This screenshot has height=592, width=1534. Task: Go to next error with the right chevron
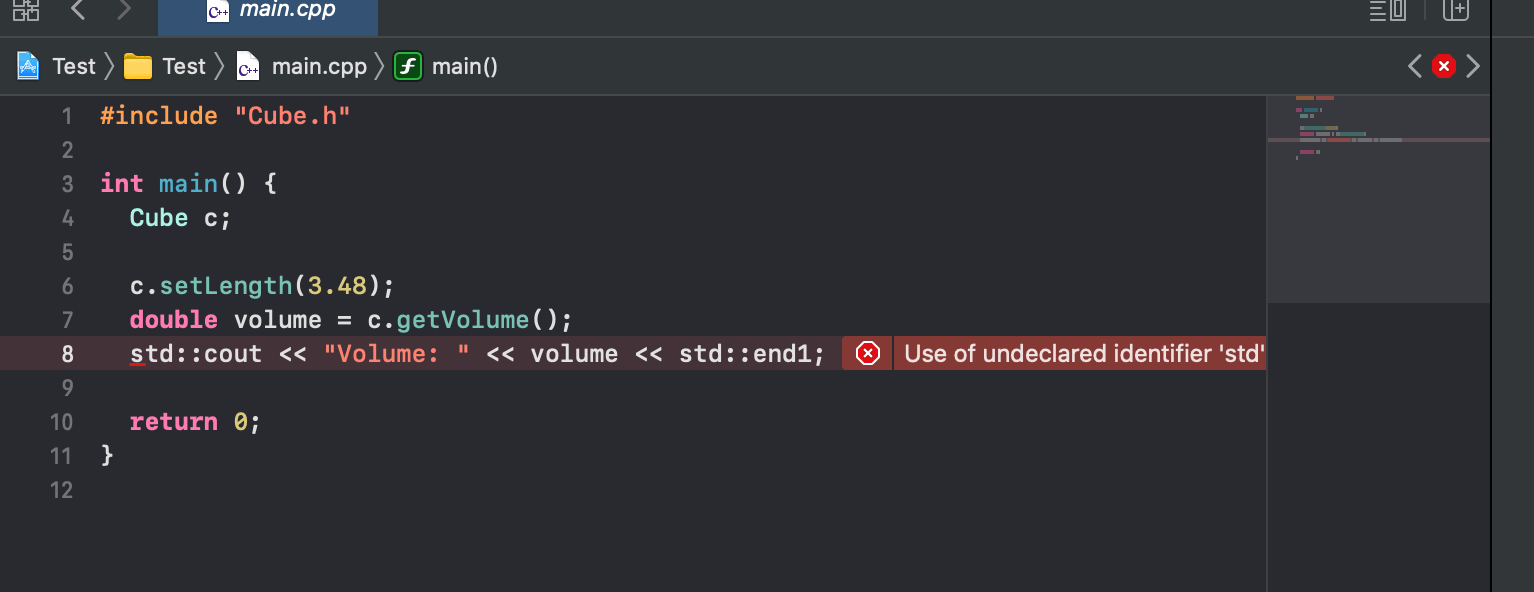coord(1472,65)
